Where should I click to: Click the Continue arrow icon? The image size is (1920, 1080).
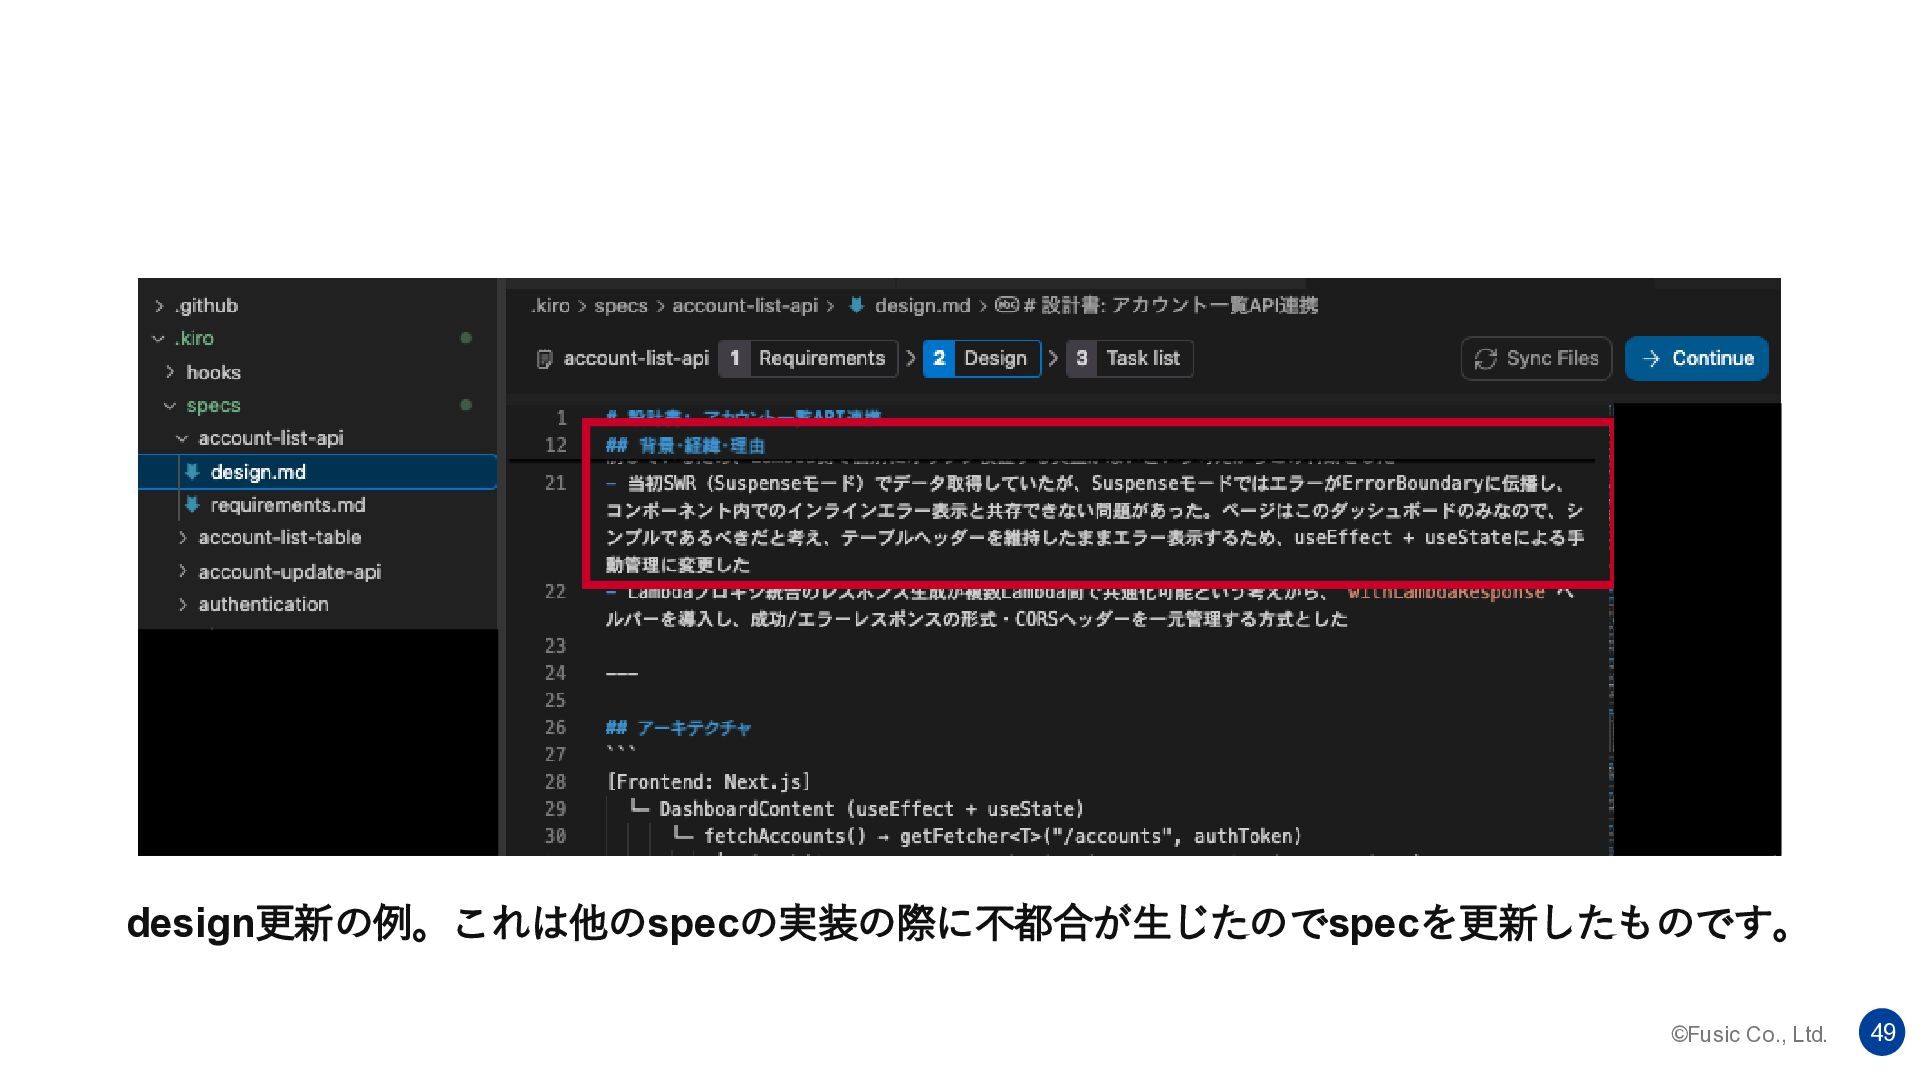pyautogui.click(x=1651, y=359)
